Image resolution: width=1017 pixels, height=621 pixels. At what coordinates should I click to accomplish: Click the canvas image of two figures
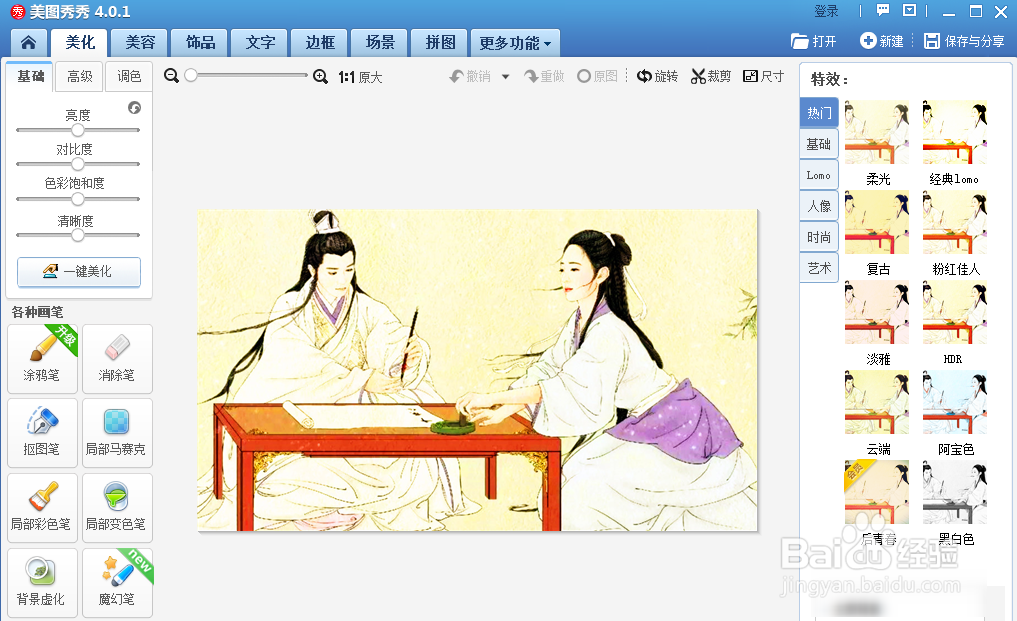click(477, 370)
